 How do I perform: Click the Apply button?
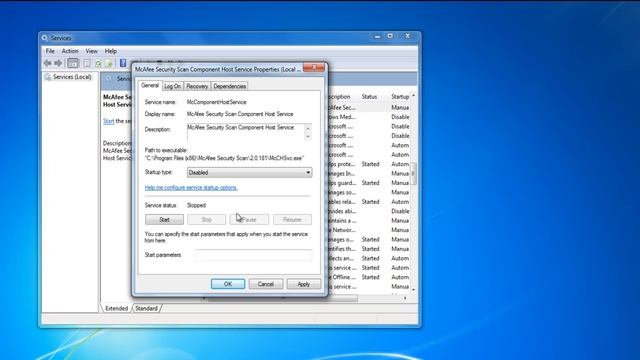click(x=304, y=284)
